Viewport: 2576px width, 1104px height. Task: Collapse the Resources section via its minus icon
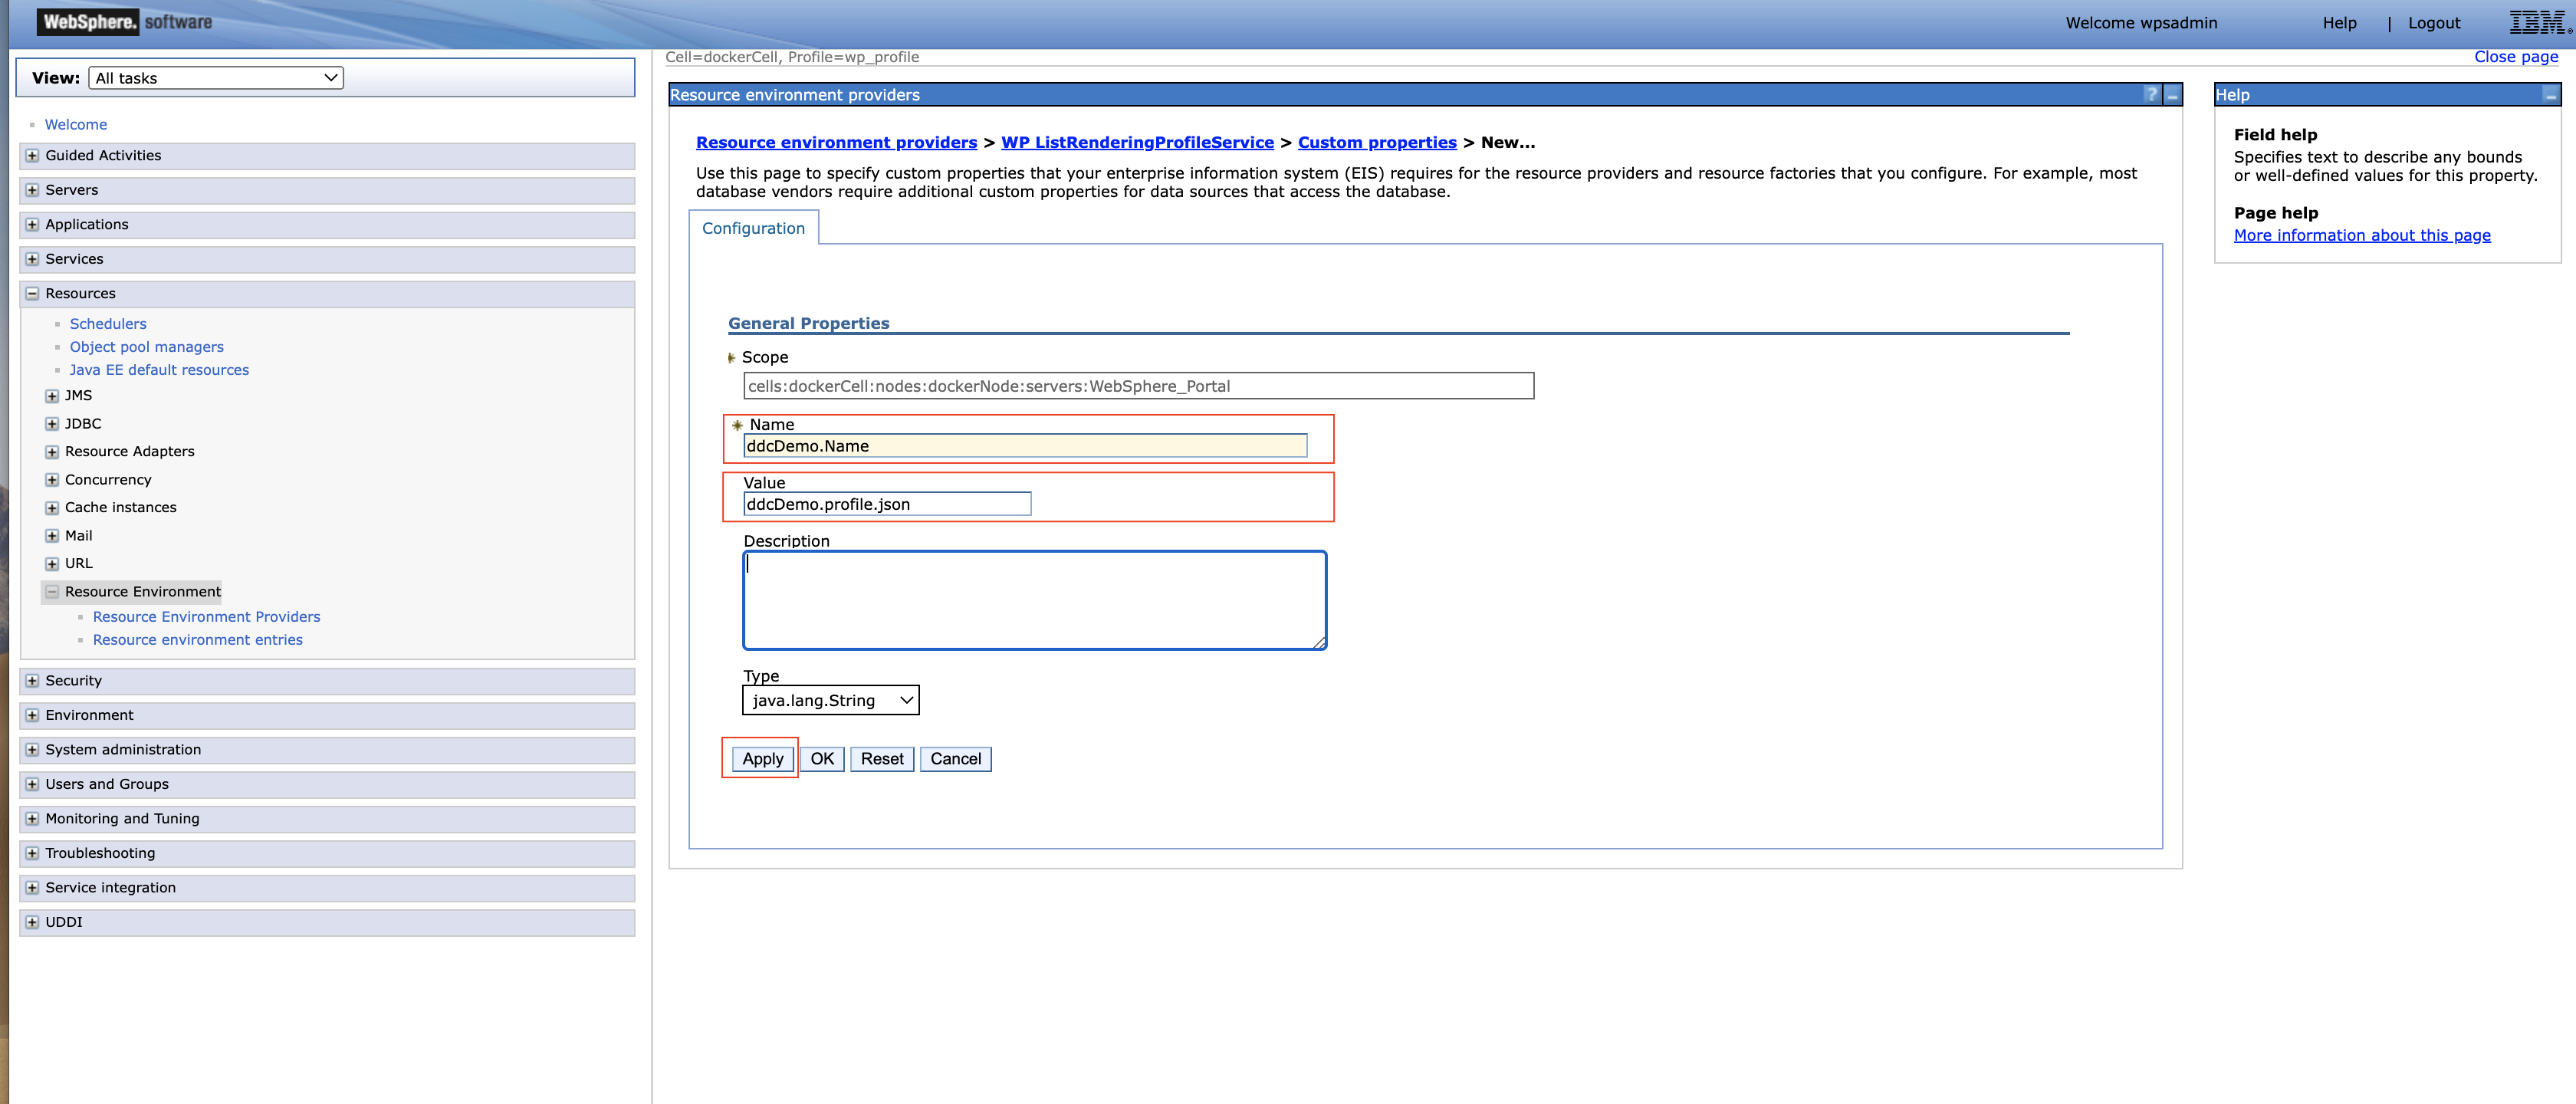click(31, 293)
